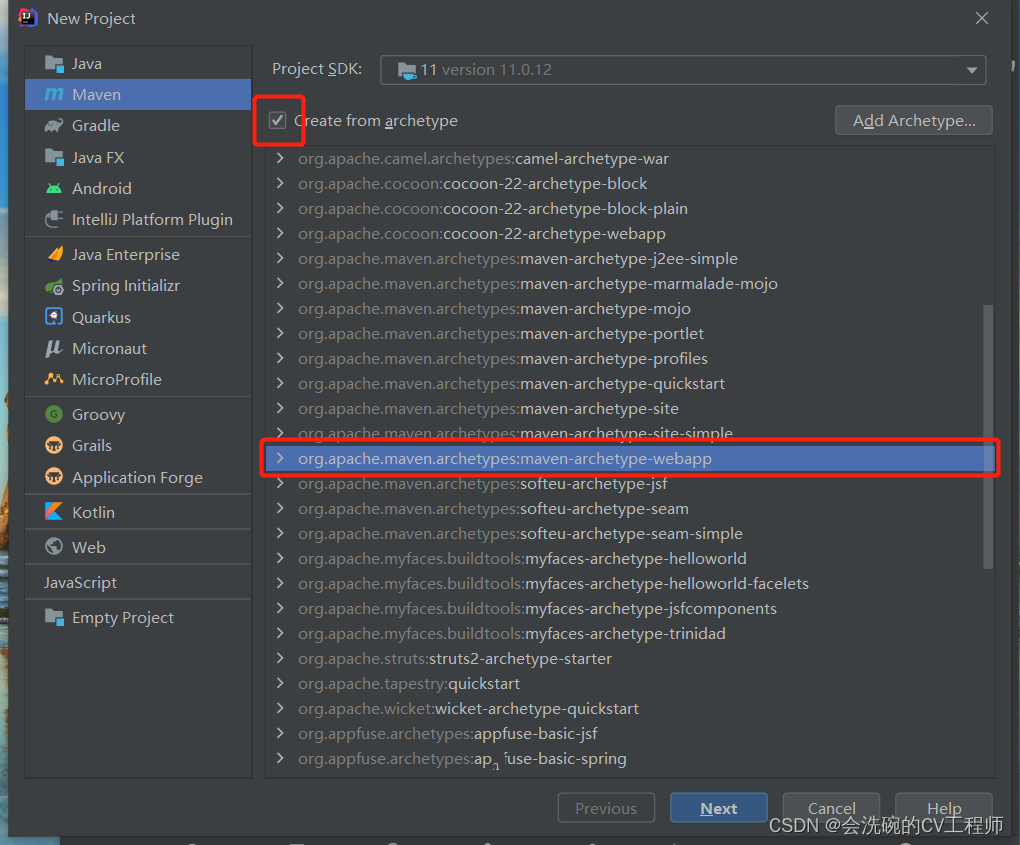Select softeu-archetype-seam row text
The width and height of the screenshot is (1020, 845).
click(x=493, y=509)
